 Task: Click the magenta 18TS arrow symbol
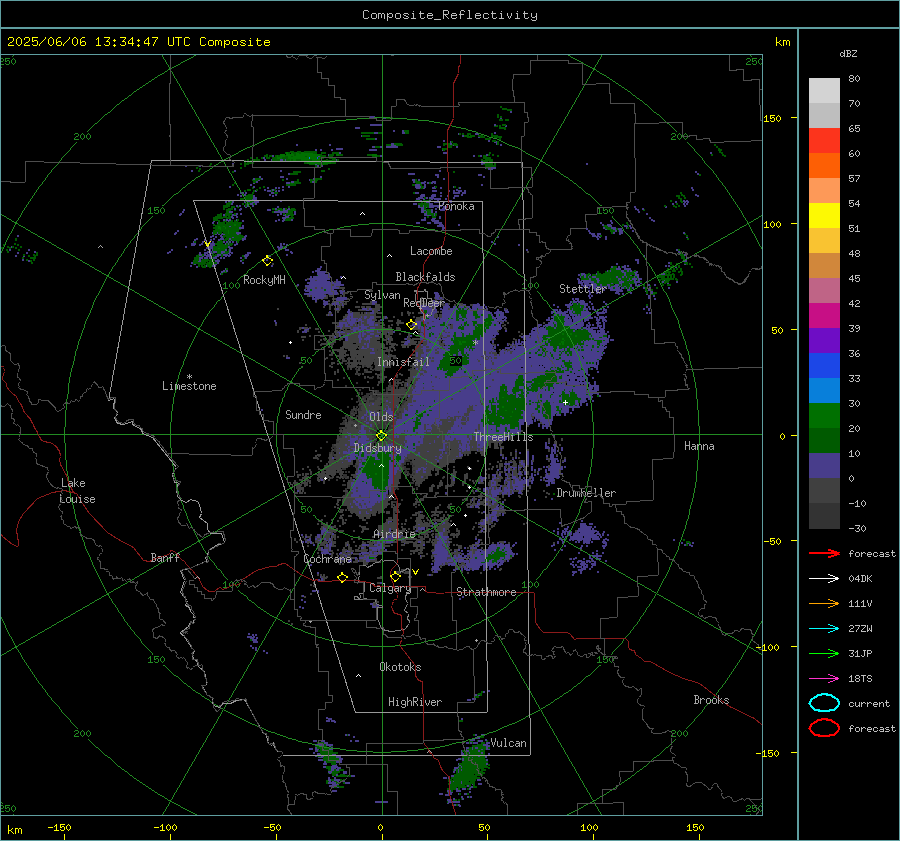click(824, 679)
